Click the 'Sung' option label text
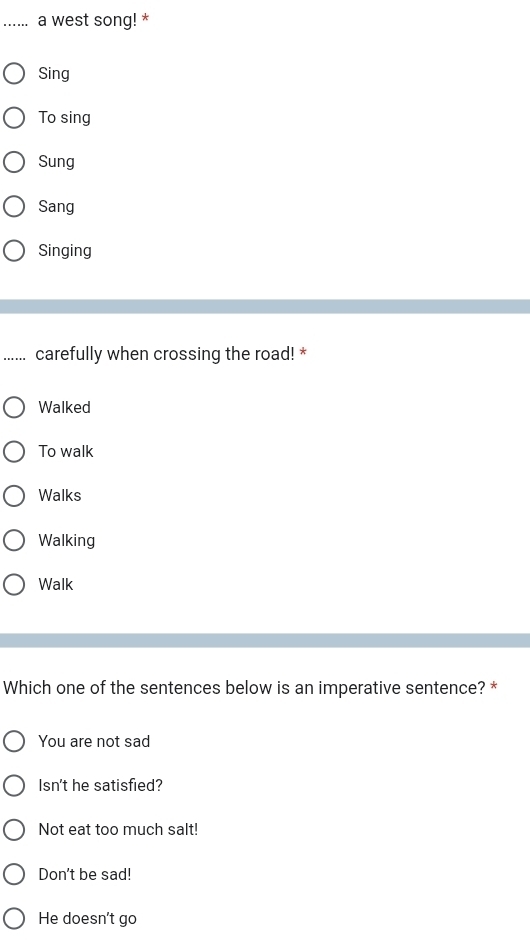530x943 pixels. [57, 162]
